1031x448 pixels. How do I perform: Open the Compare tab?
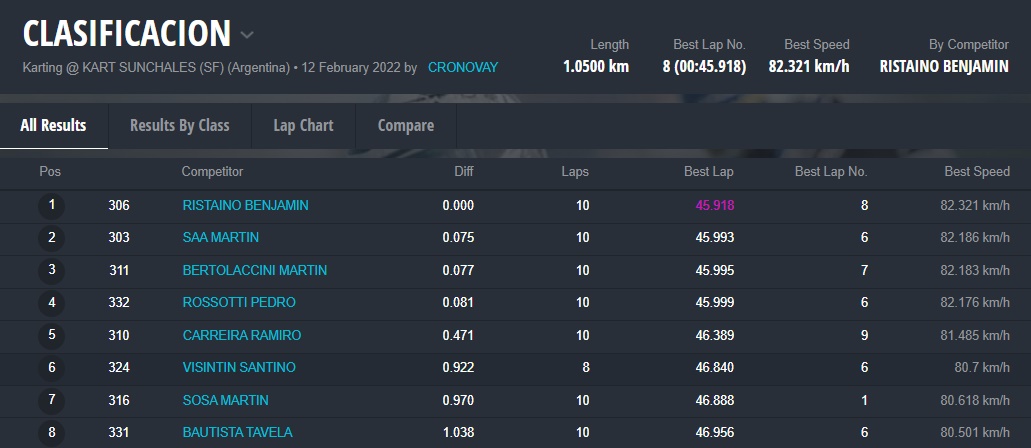[405, 125]
